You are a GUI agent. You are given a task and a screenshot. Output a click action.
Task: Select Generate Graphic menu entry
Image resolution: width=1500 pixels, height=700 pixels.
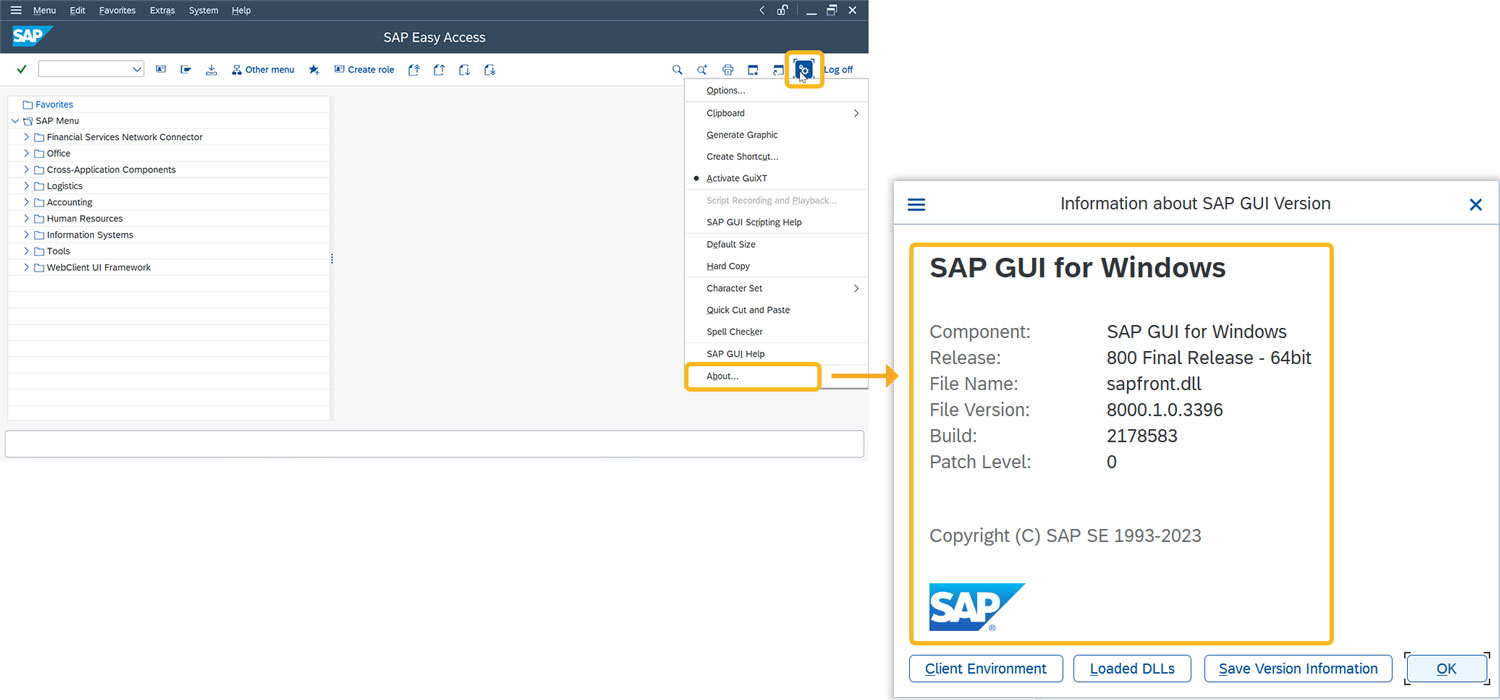tap(776, 135)
